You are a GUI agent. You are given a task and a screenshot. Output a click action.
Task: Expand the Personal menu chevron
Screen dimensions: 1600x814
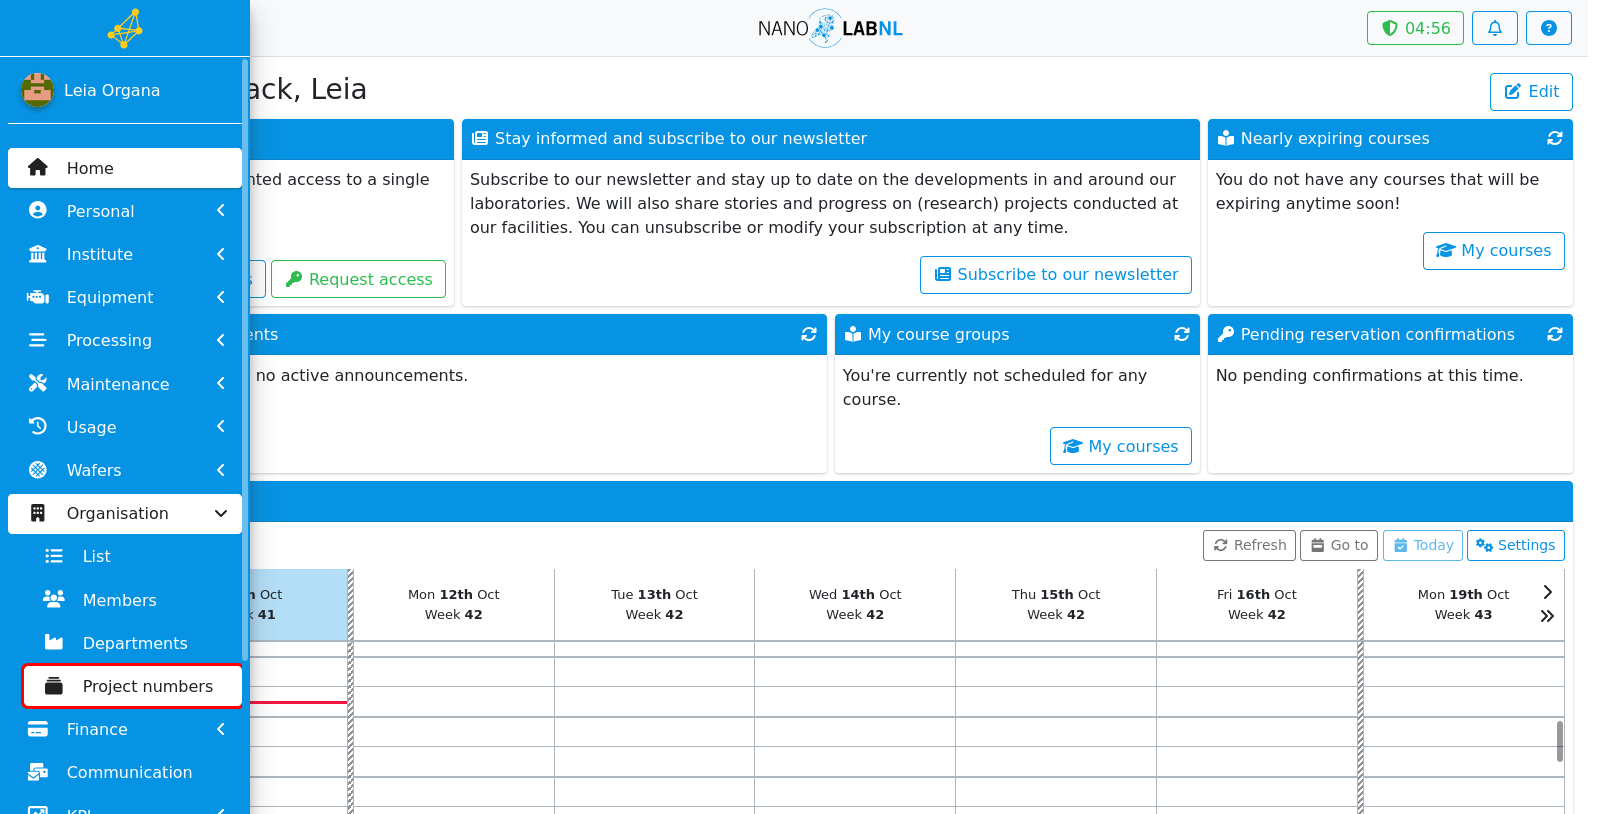pos(220,211)
